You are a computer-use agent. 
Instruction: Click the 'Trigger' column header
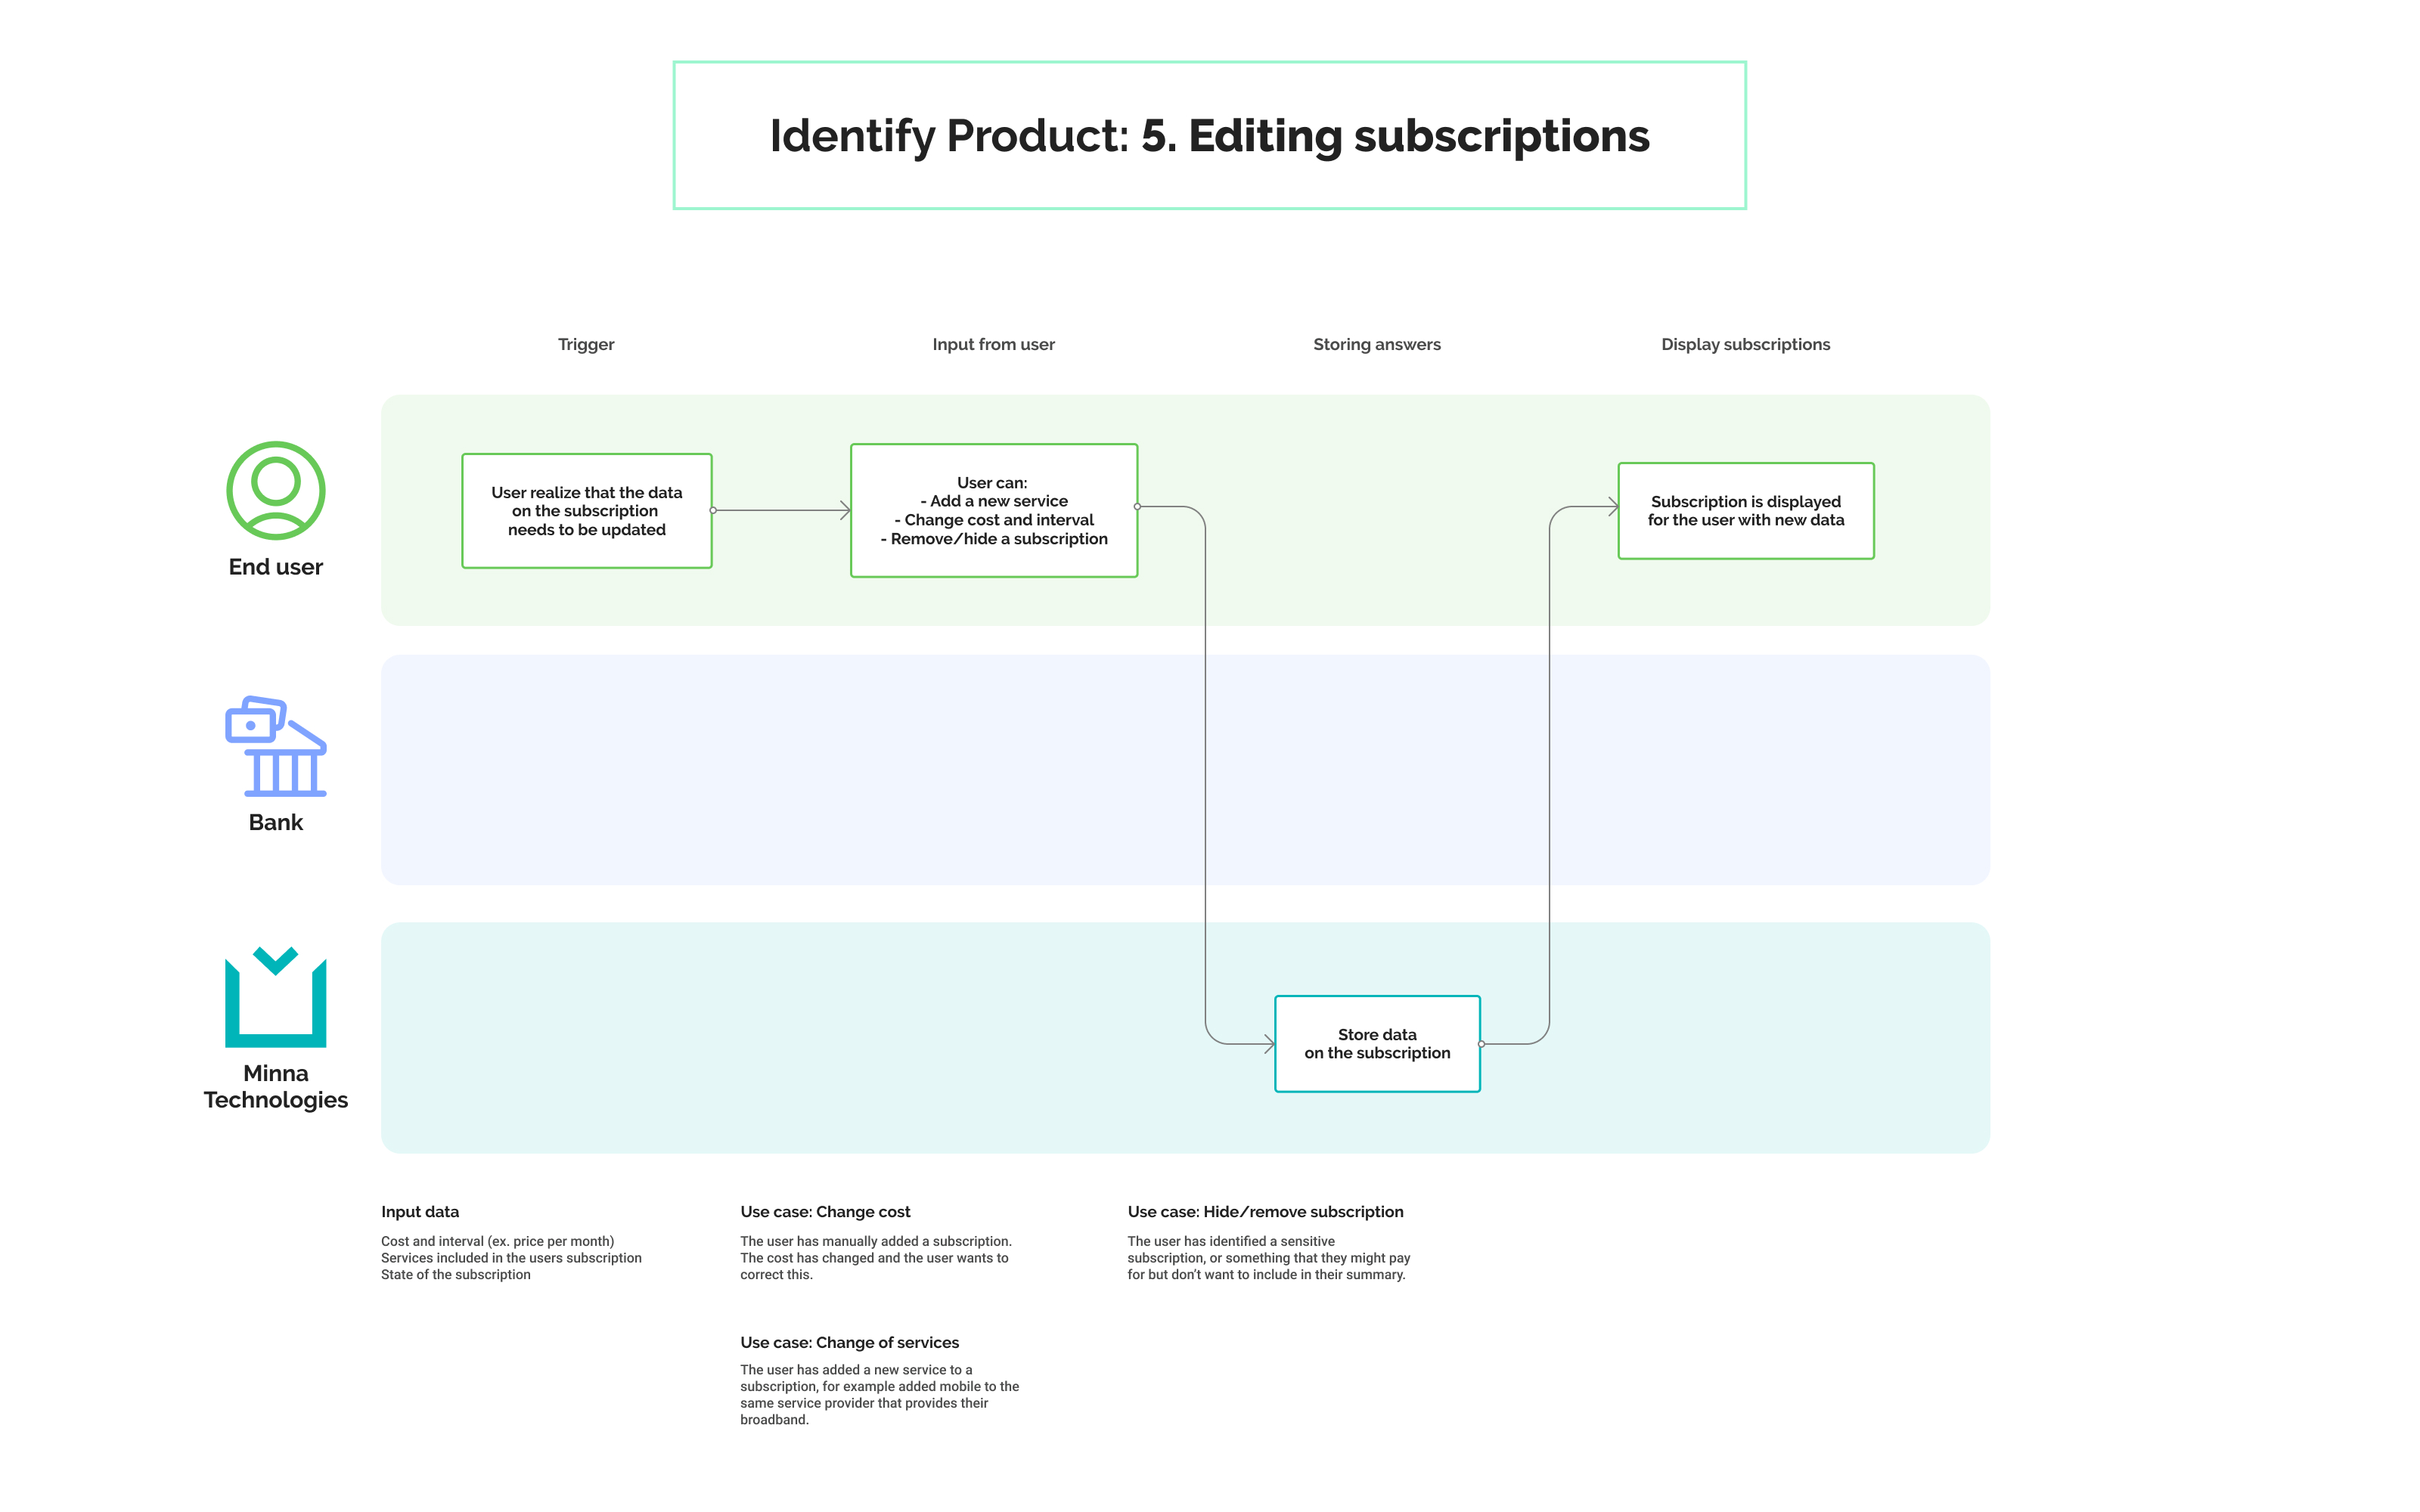point(586,344)
